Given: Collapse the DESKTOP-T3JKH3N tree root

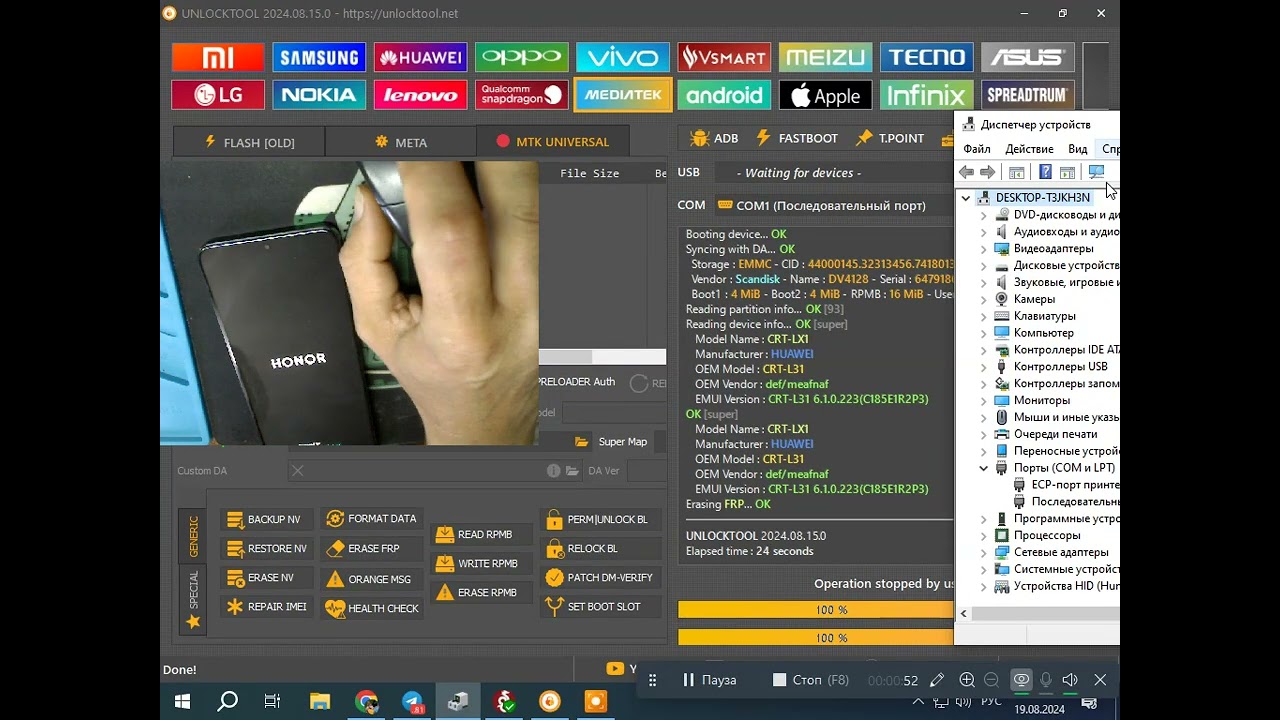Looking at the screenshot, I should [966, 198].
